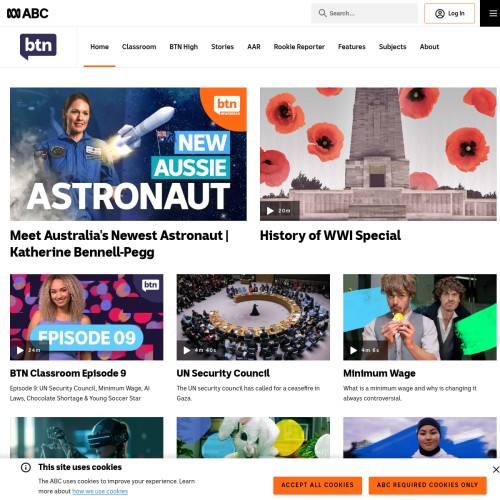Click Accept All Cookies button
Viewport: 500px width, 500px height.
click(x=317, y=485)
